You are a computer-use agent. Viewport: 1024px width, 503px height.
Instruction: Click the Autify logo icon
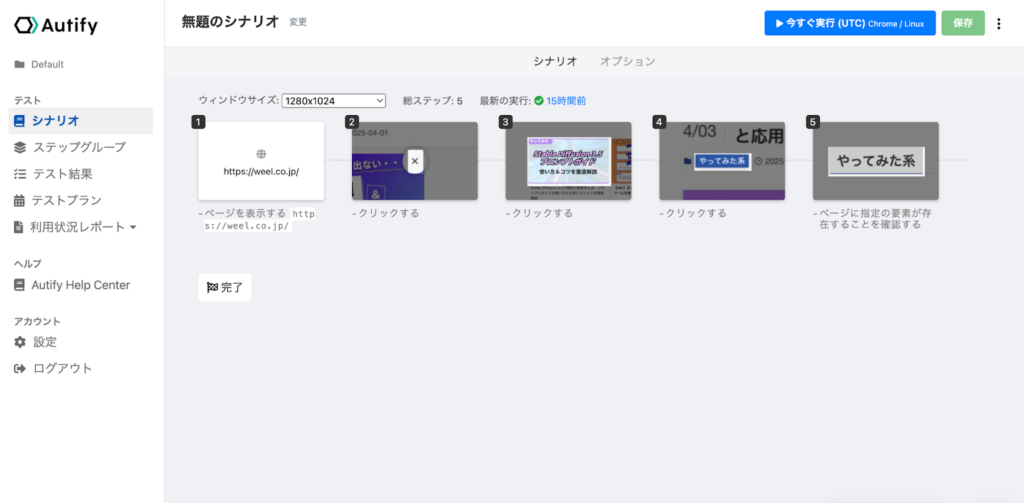coord(26,25)
